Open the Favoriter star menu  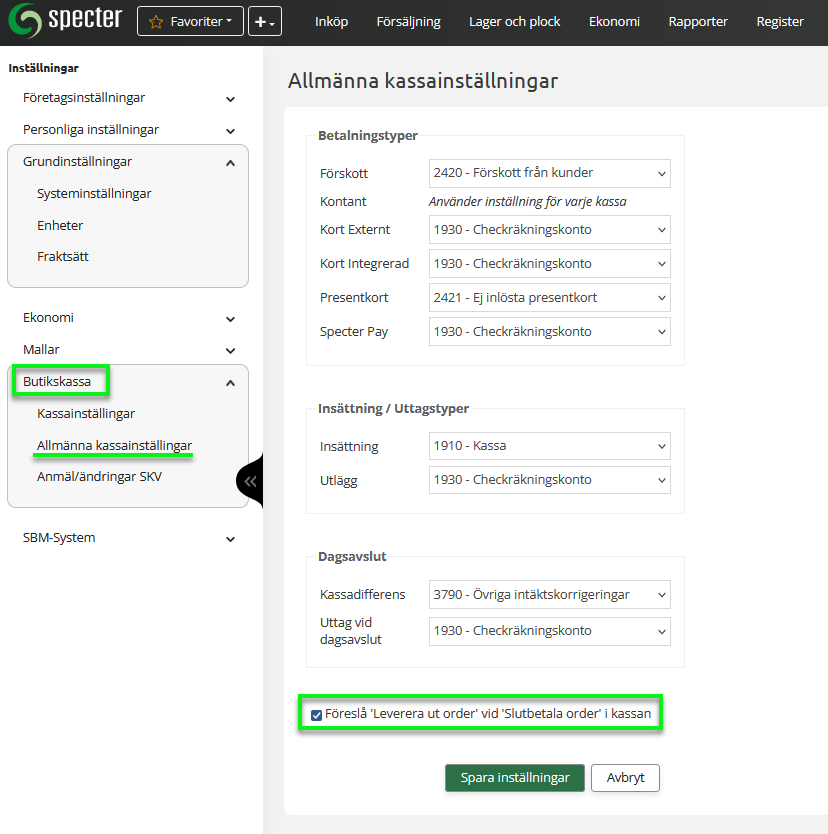click(x=190, y=21)
